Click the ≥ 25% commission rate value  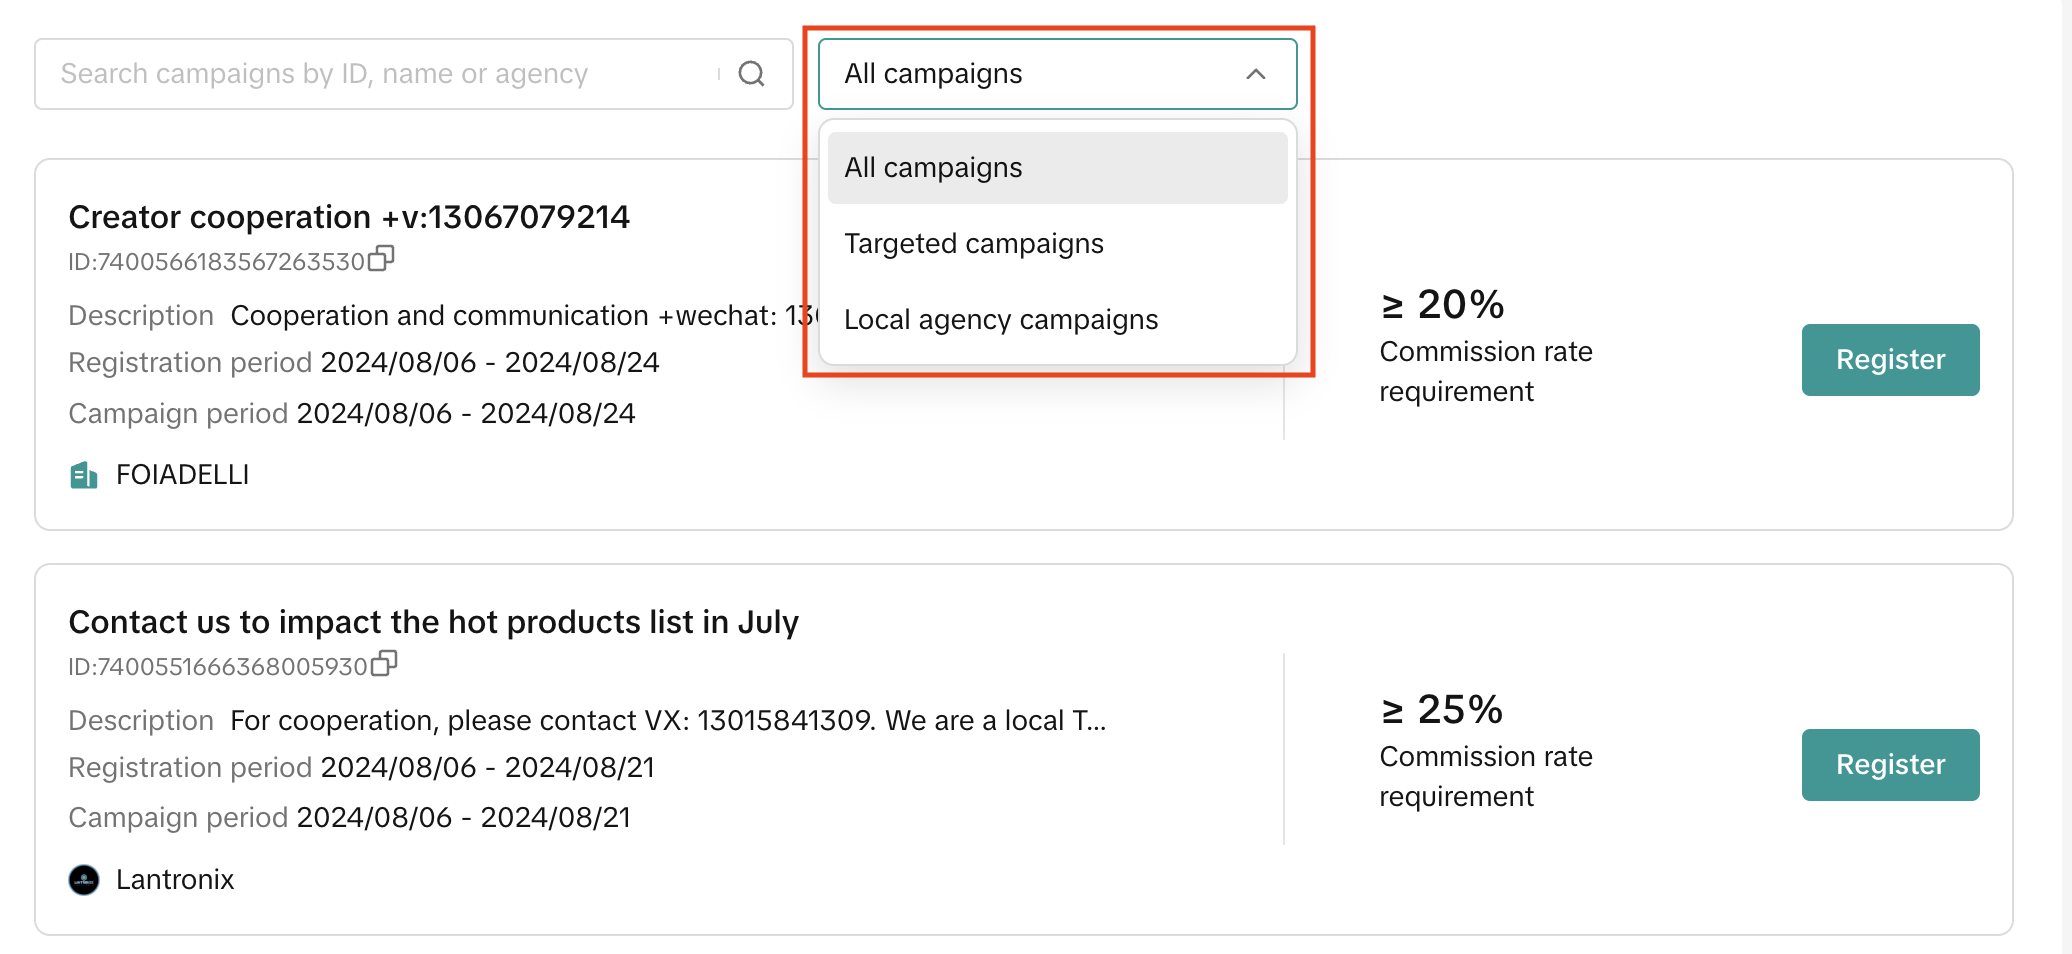(x=1442, y=710)
